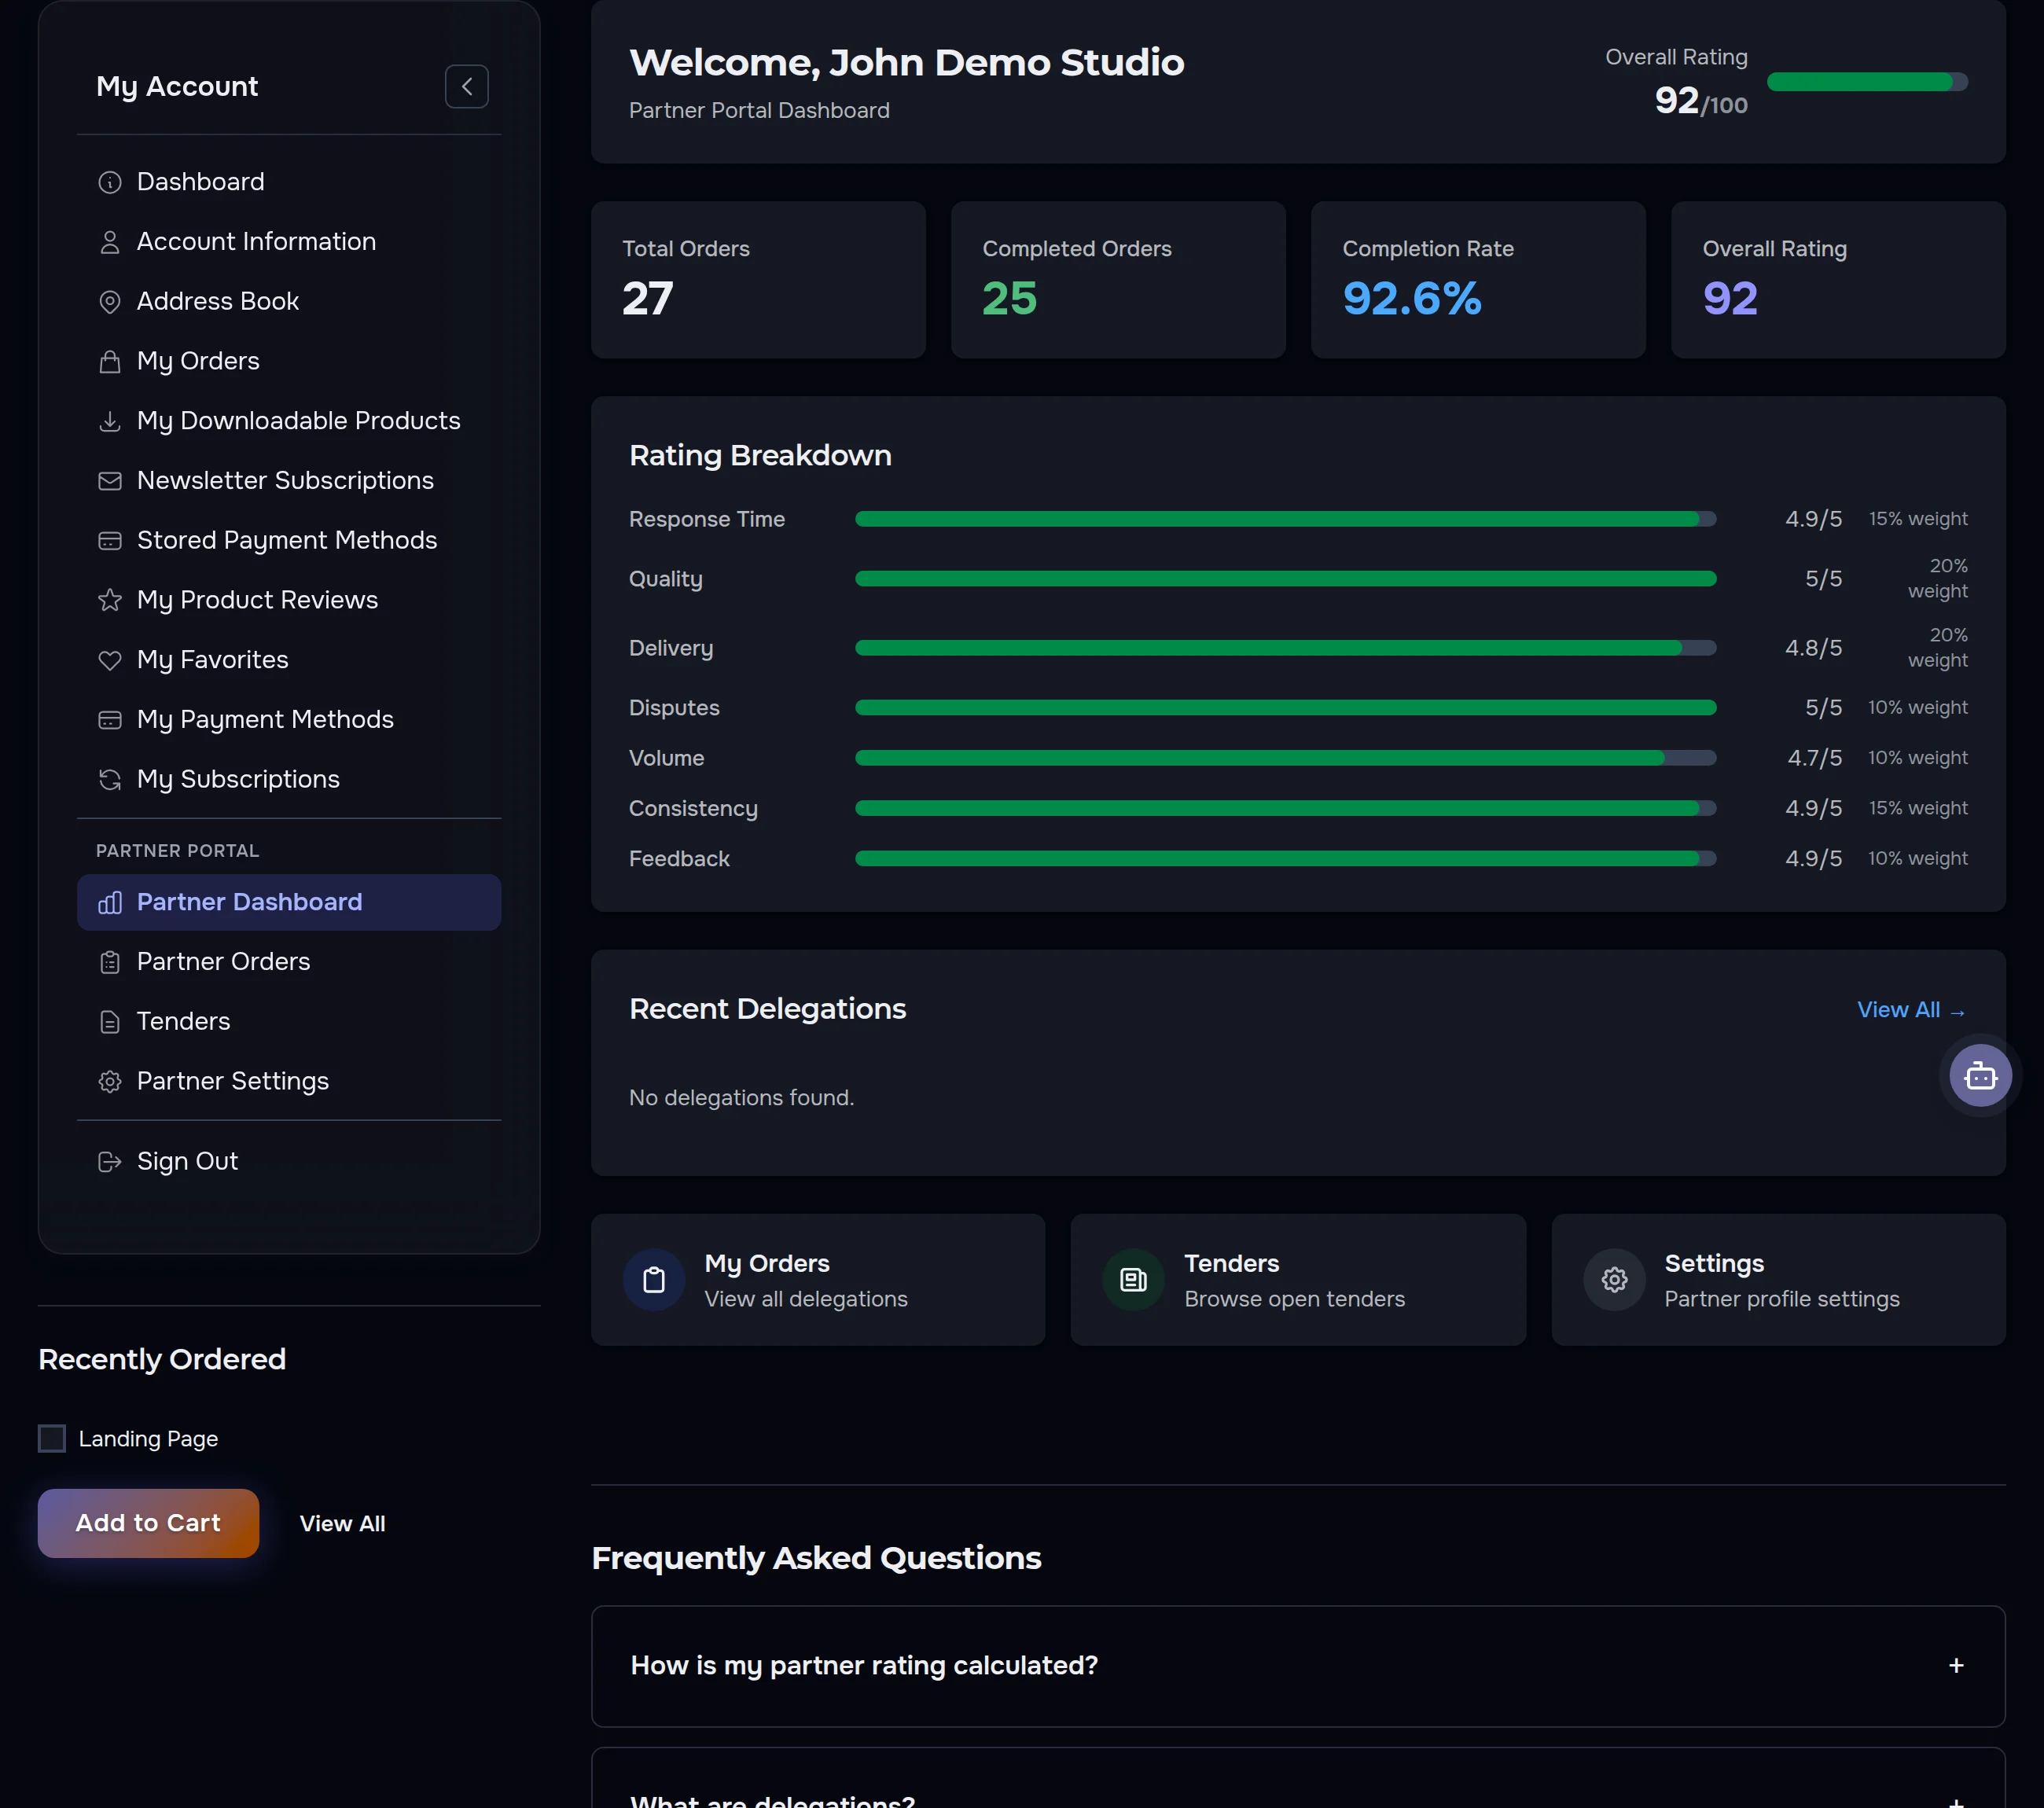Viewport: 2044px width, 1808px height.
Task: Click the Tenders newspaper card icon
Action: click(x=1133, y=1280)
